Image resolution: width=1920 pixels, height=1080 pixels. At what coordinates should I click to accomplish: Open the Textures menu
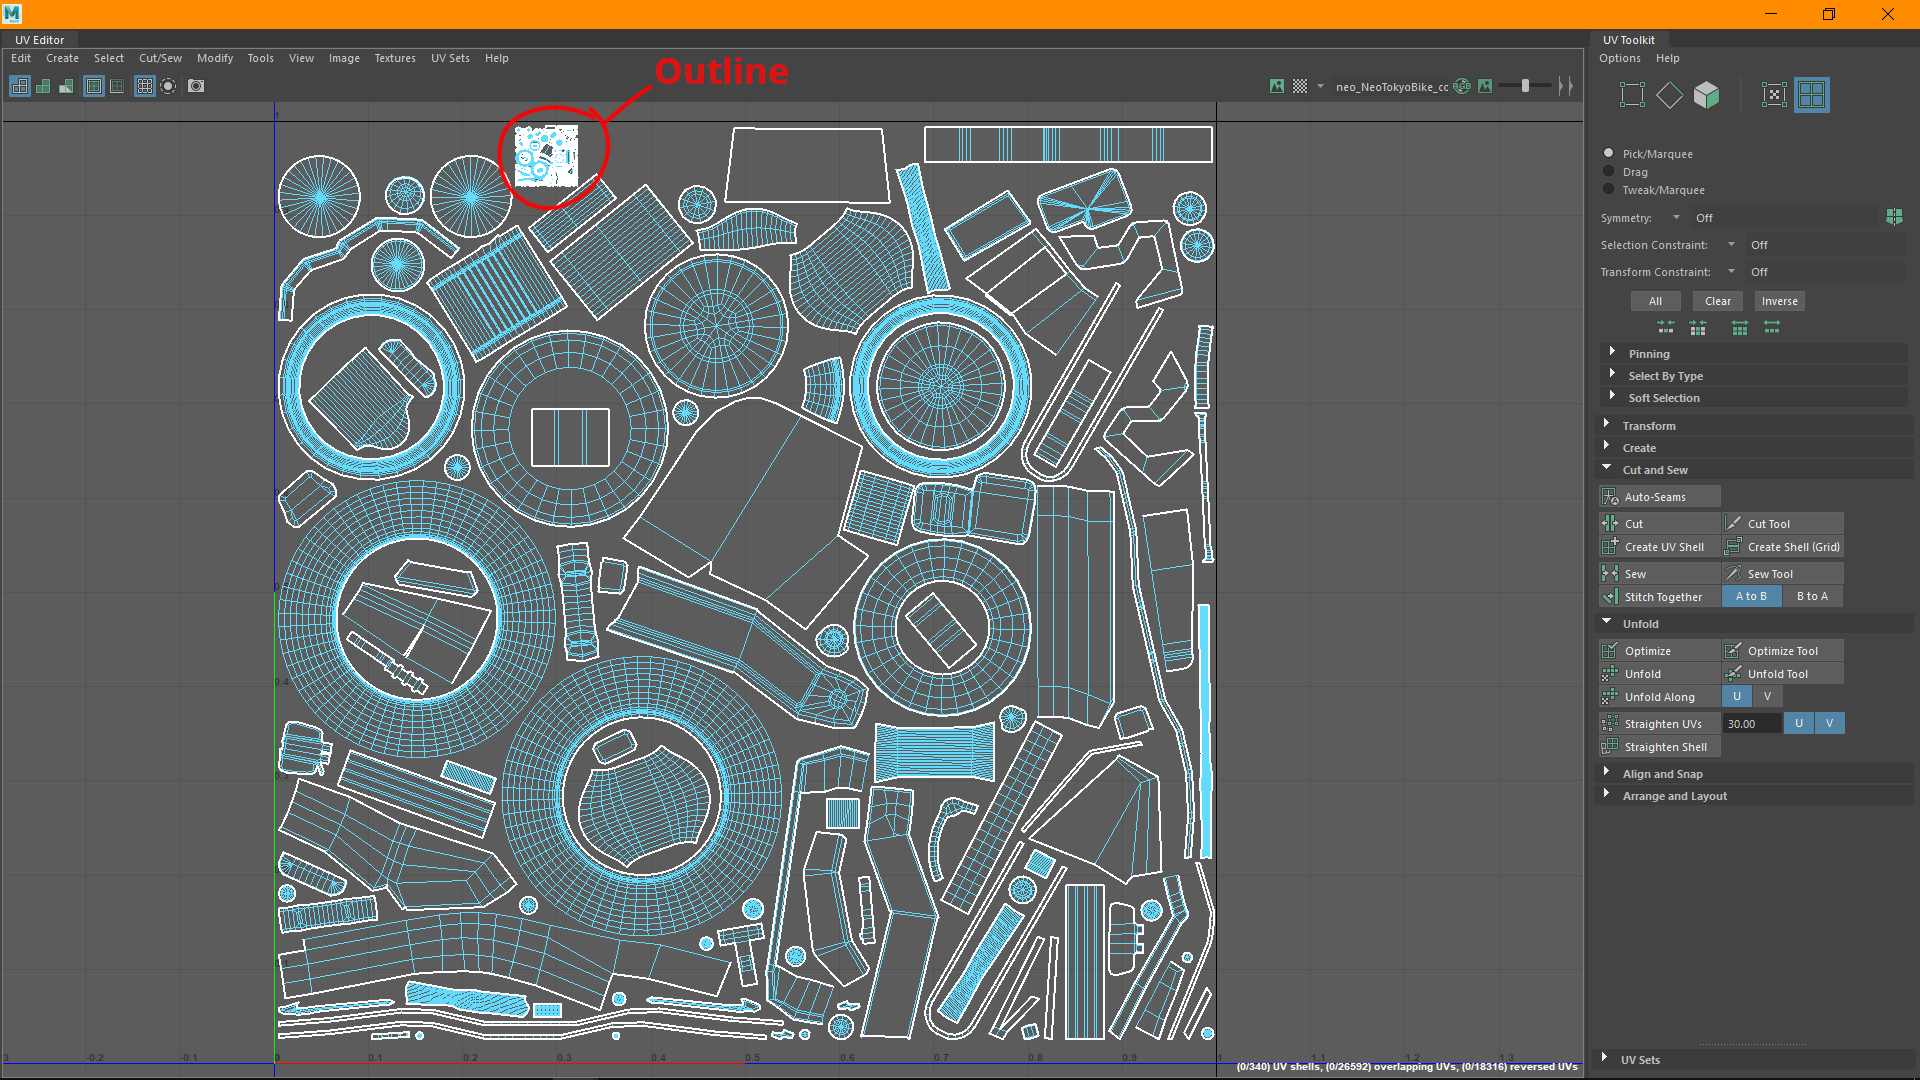tap(394, 58)
